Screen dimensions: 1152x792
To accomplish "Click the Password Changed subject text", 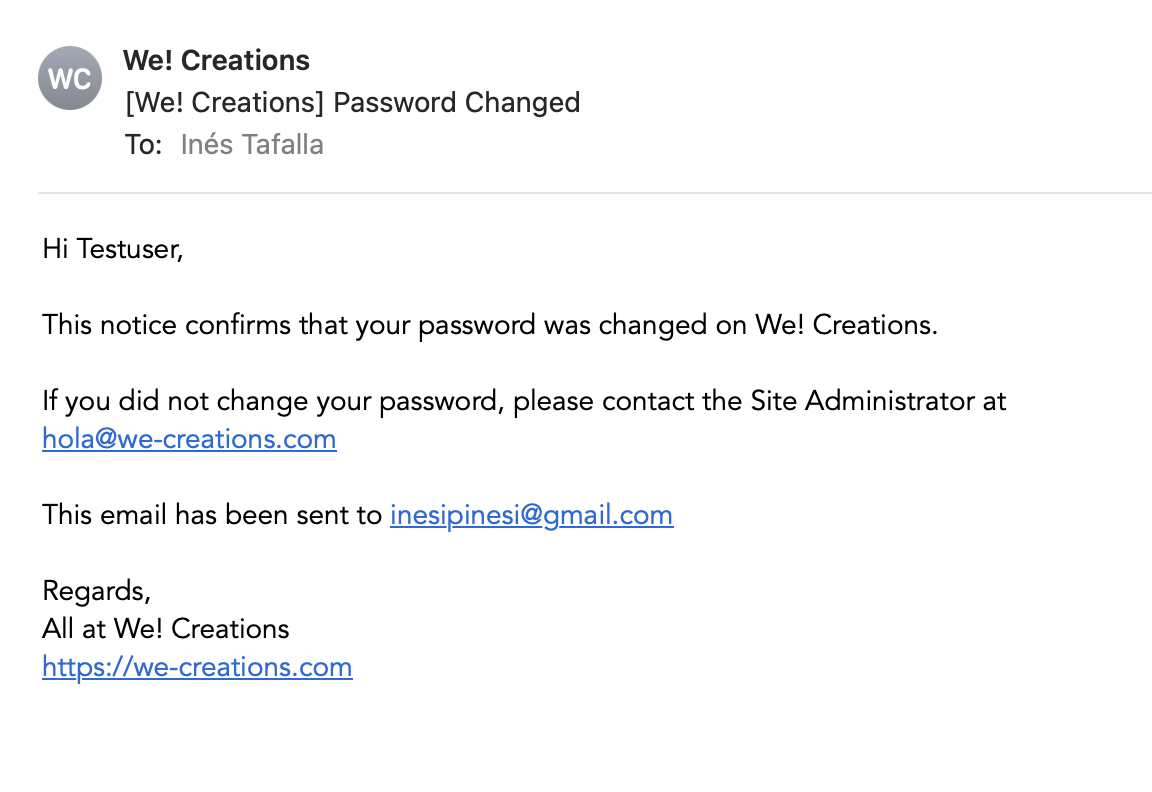I will (456, 102).
